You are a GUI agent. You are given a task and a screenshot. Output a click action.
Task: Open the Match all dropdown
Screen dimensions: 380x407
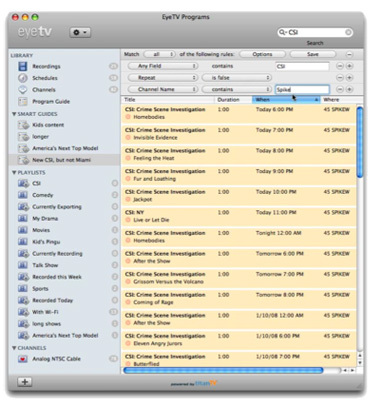tap(159, 54)
